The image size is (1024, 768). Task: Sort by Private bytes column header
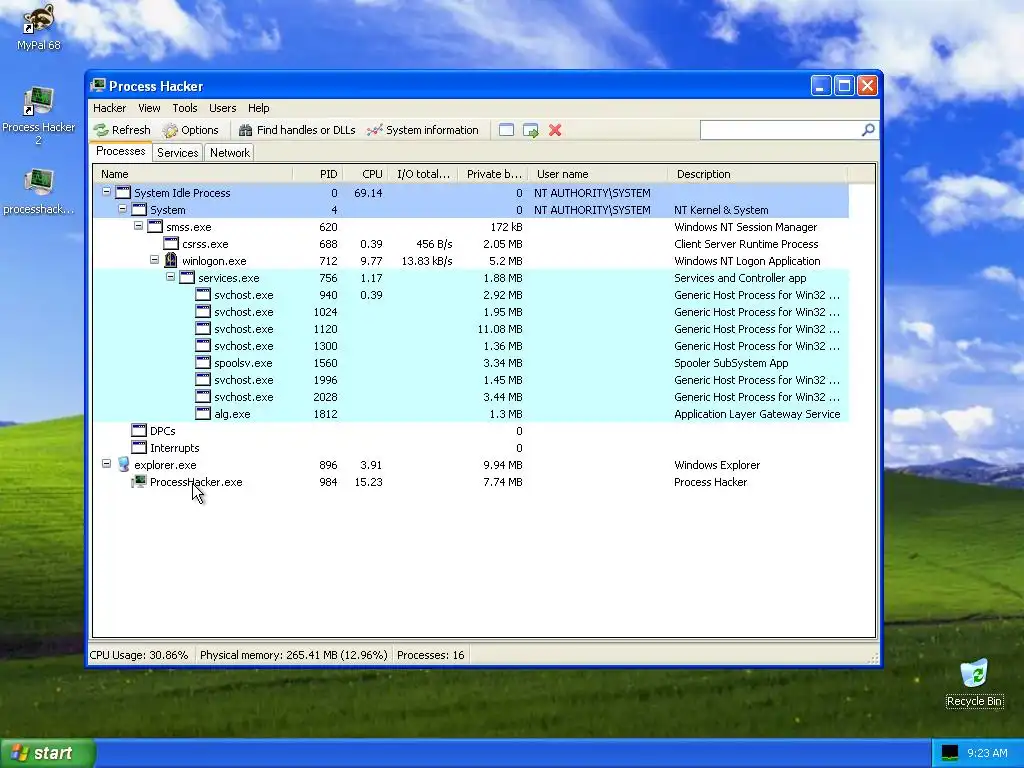494,174
